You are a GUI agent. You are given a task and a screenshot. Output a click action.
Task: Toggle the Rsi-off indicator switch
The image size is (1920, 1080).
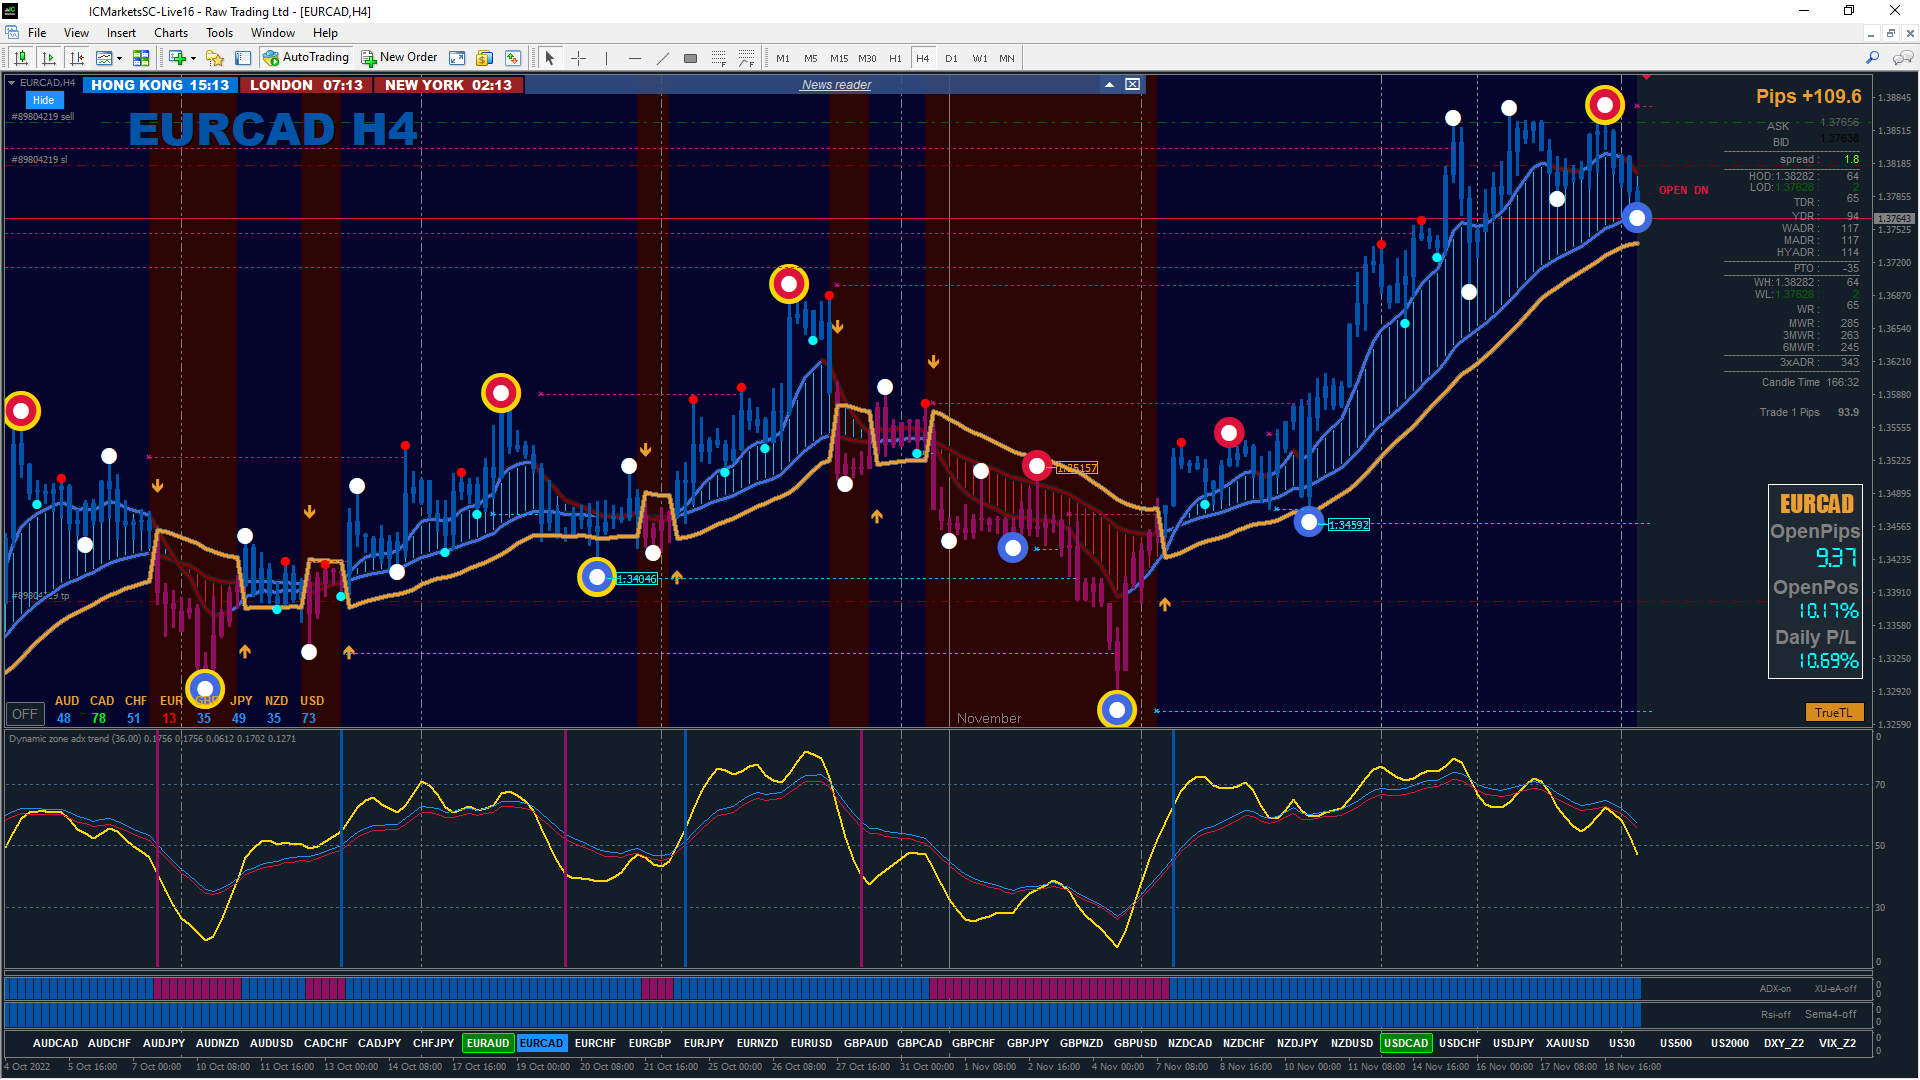point(1775,1014)
